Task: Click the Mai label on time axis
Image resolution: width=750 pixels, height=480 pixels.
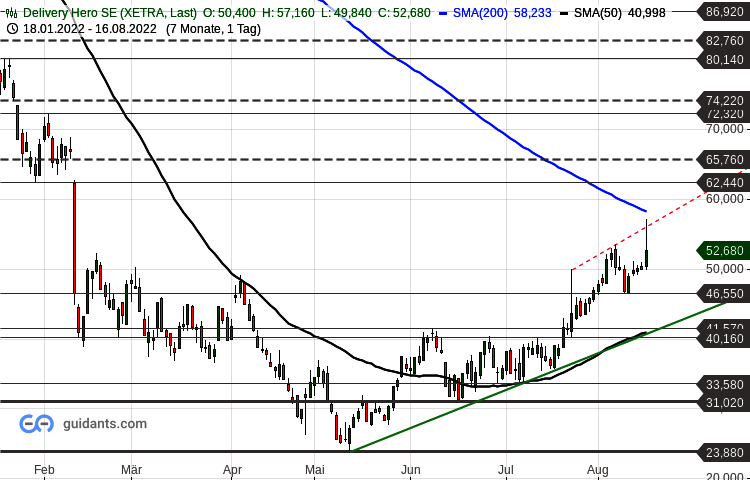Action: pyautogui.click(x=315, y=469)
